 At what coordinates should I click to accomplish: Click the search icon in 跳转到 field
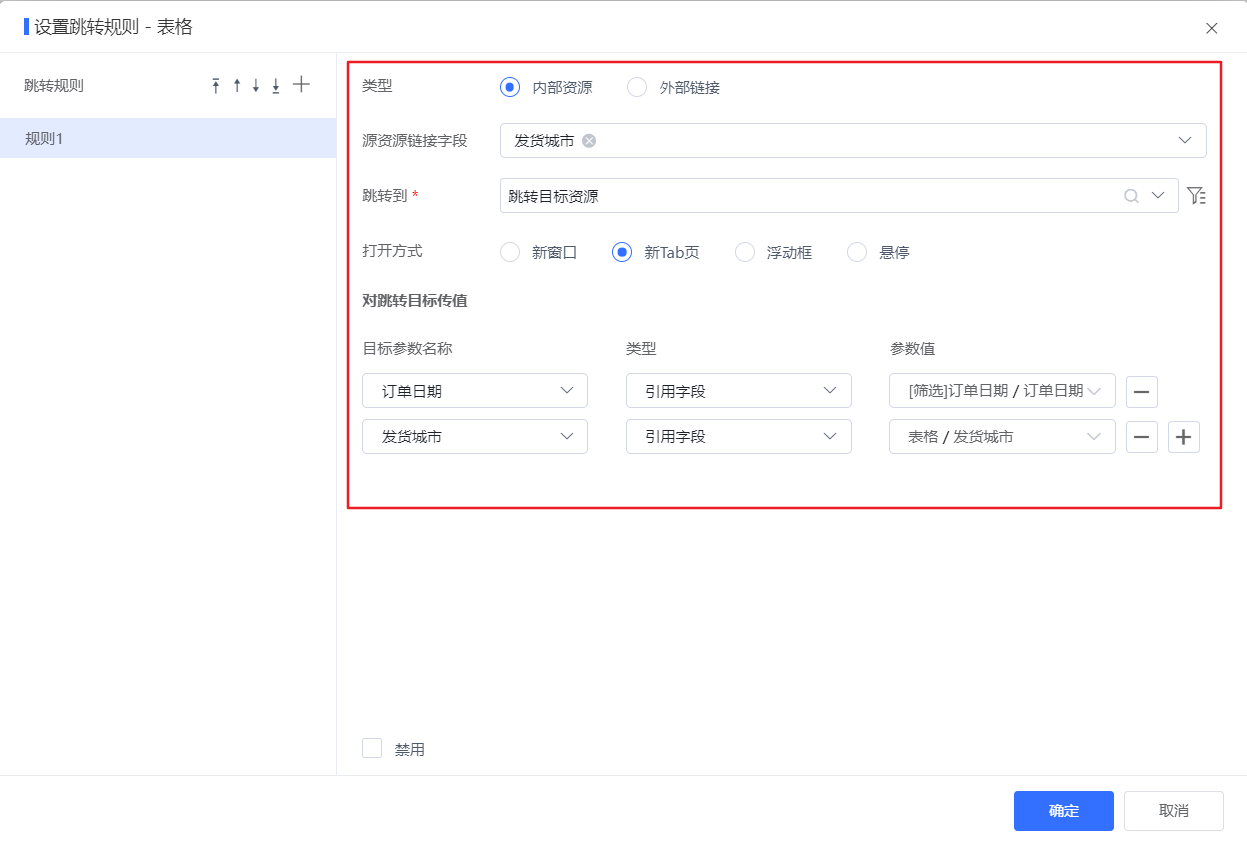[1131, 196]
